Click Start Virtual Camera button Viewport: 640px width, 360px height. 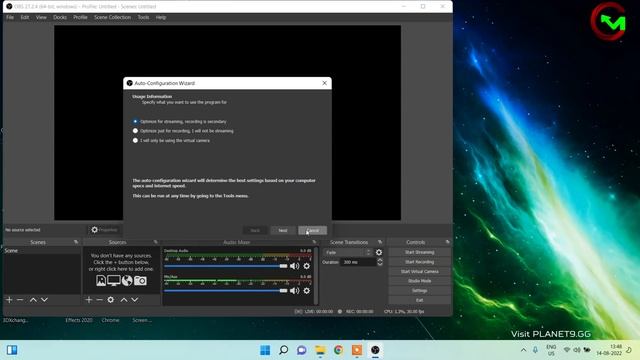(420, 271)
